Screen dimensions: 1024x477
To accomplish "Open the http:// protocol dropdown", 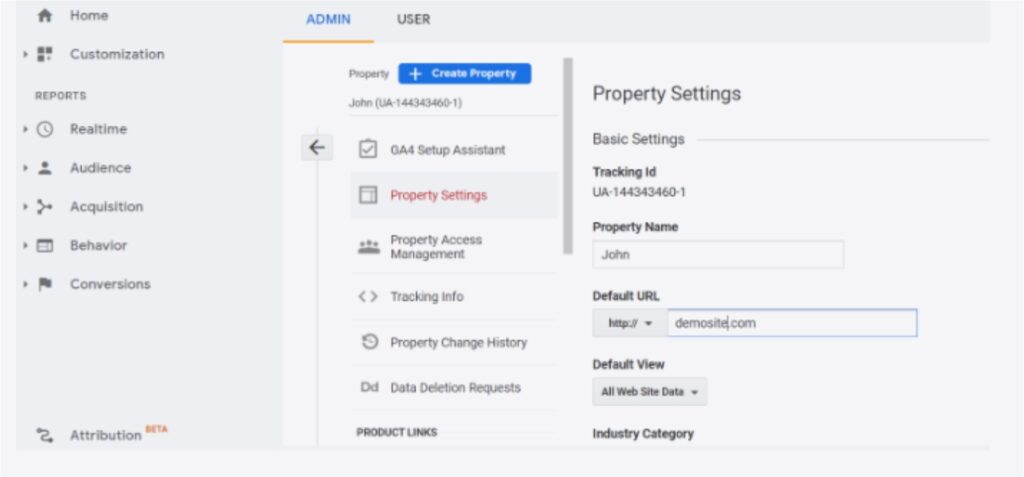I will coord(630,323).
